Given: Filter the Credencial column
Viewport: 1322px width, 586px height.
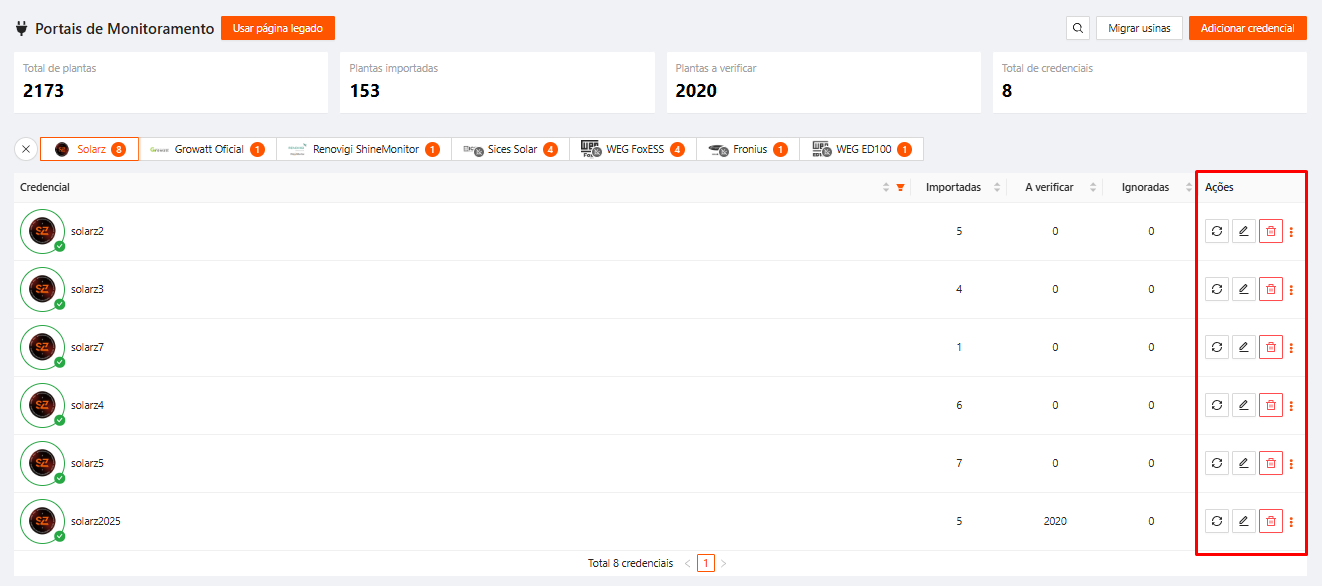Looking at the screenshot, I should [x=900, y=187].
